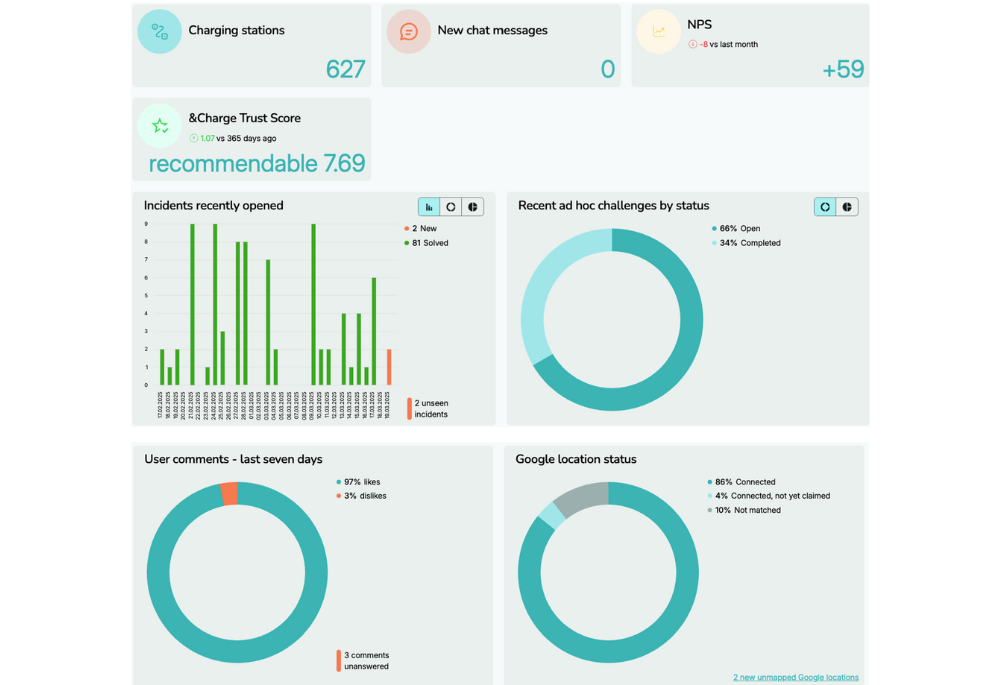This screenshot has width=1000, height=685.
Task: Click the new chat messages count 0
Action: tap(608, 69)
